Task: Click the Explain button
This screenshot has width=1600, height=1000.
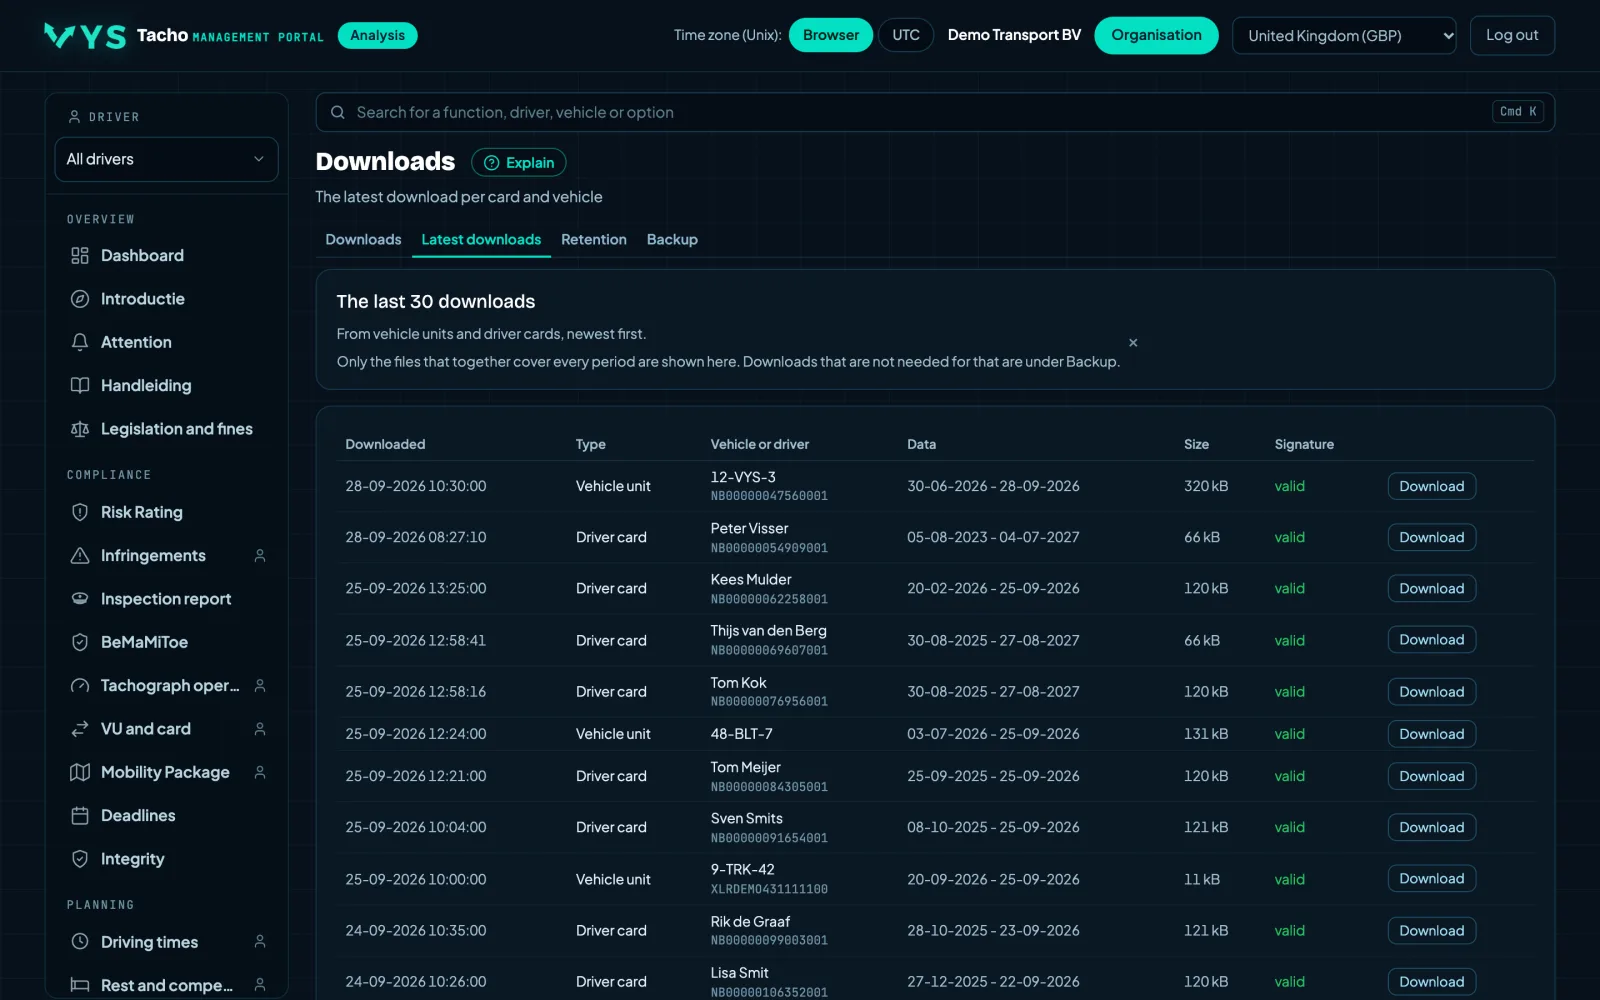Action: [x=519, y=163]
